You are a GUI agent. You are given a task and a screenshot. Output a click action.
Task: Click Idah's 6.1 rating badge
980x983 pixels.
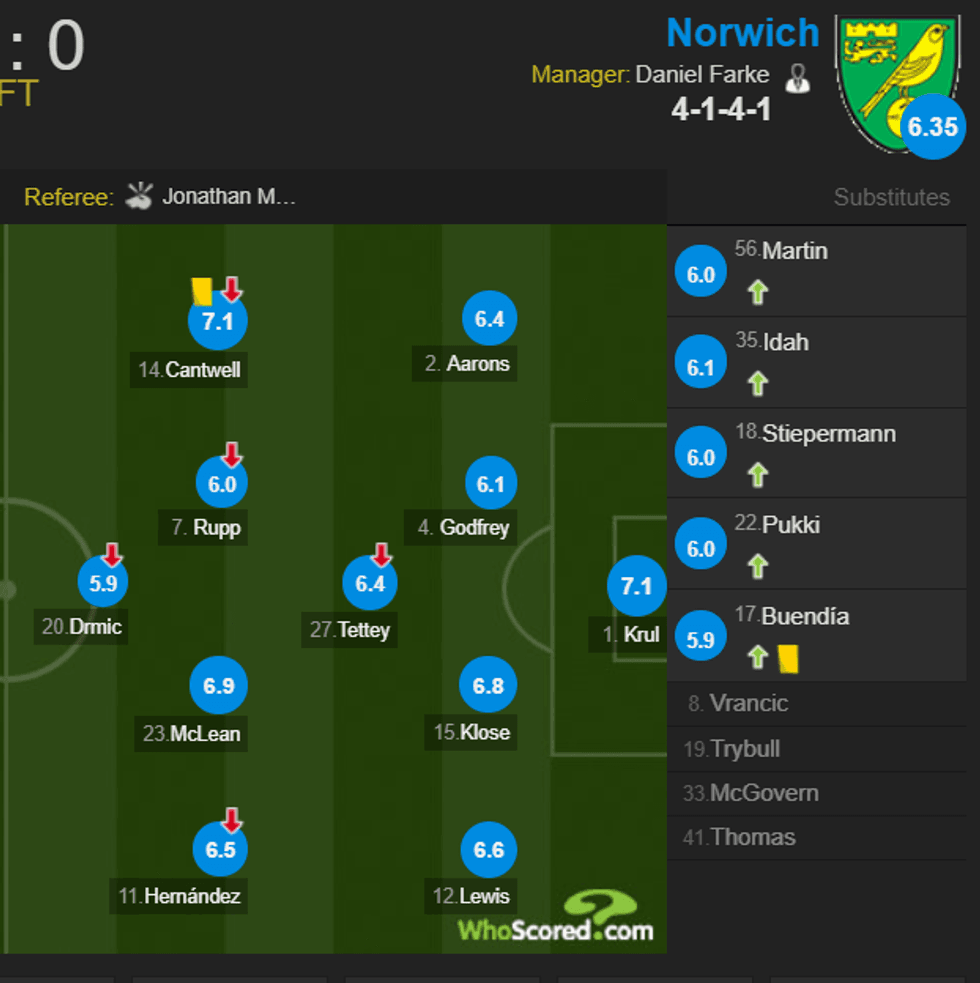pyautogui.click(x=701, y=367)
